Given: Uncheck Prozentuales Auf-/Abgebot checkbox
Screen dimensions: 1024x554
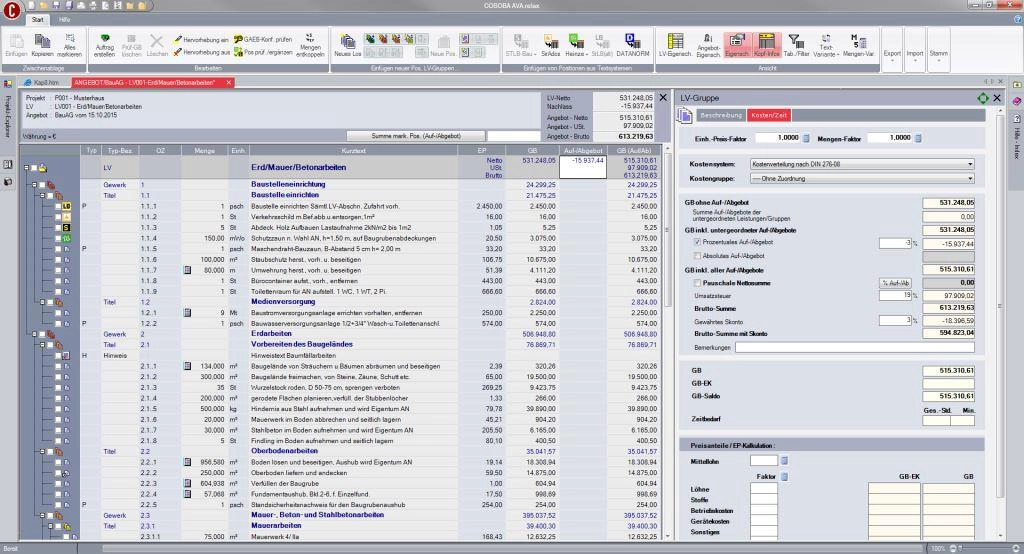Looking at the screenshot, I should [x=697, y=242].
